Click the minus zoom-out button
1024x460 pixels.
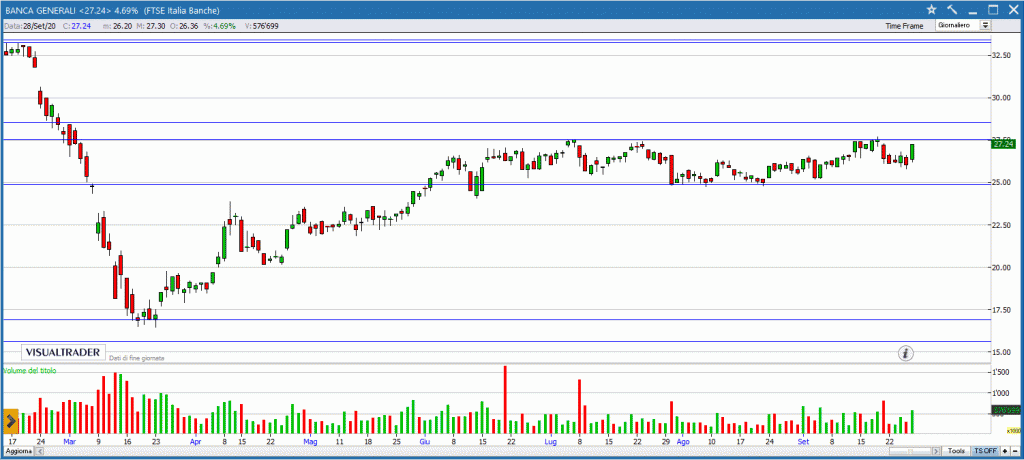pyautogui.click(x=1015, y=451)
